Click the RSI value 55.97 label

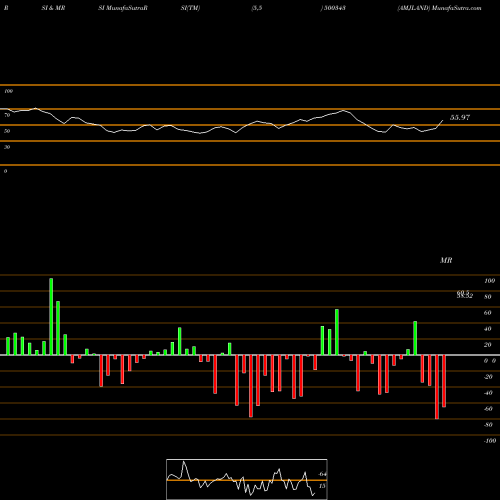pos(460,117)
